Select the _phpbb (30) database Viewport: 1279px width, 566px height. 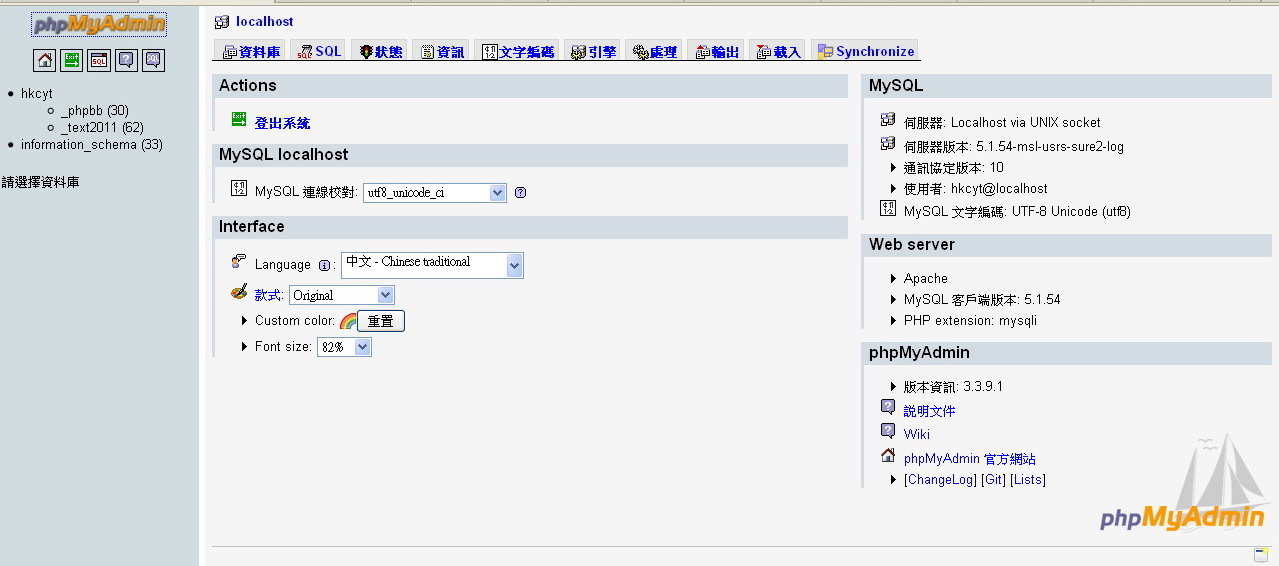point(95,111)
